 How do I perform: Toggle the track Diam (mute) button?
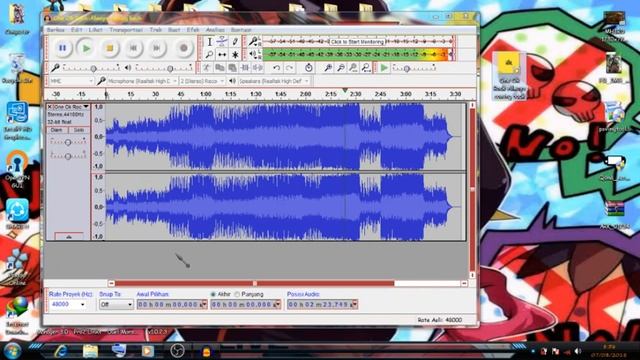pos(57,130)
